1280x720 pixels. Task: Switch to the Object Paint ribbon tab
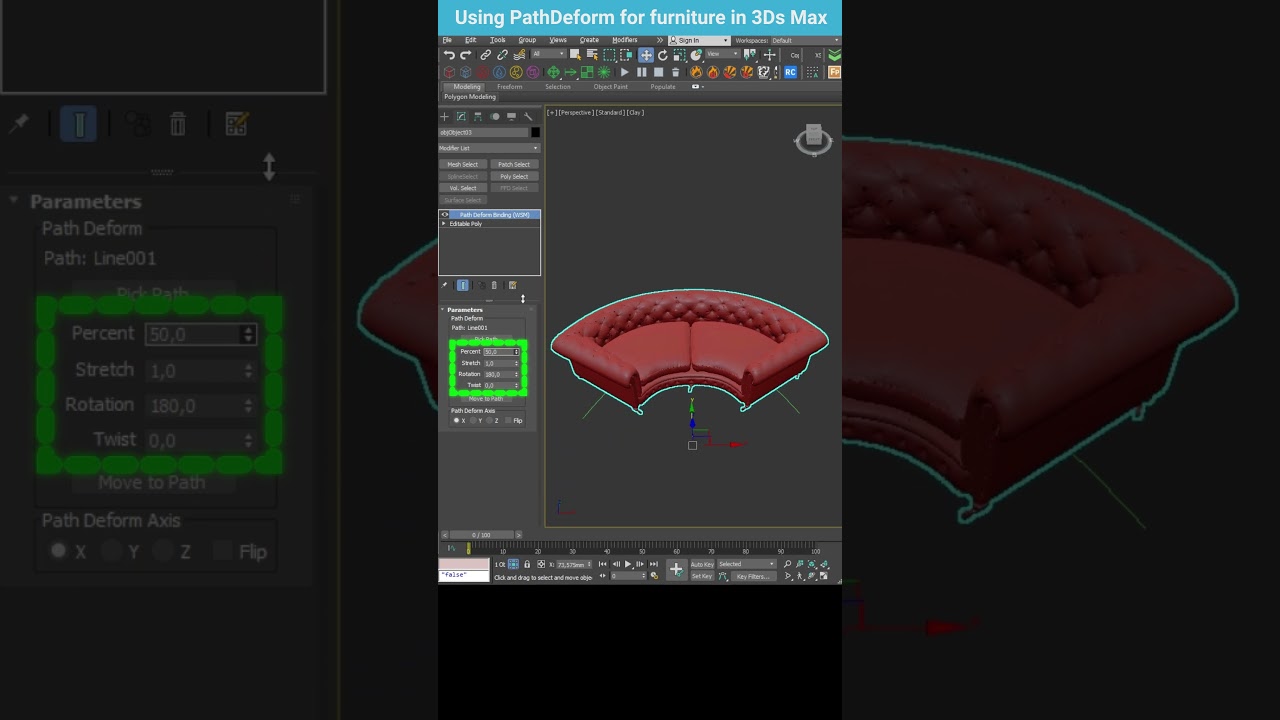tap(611, 87)
